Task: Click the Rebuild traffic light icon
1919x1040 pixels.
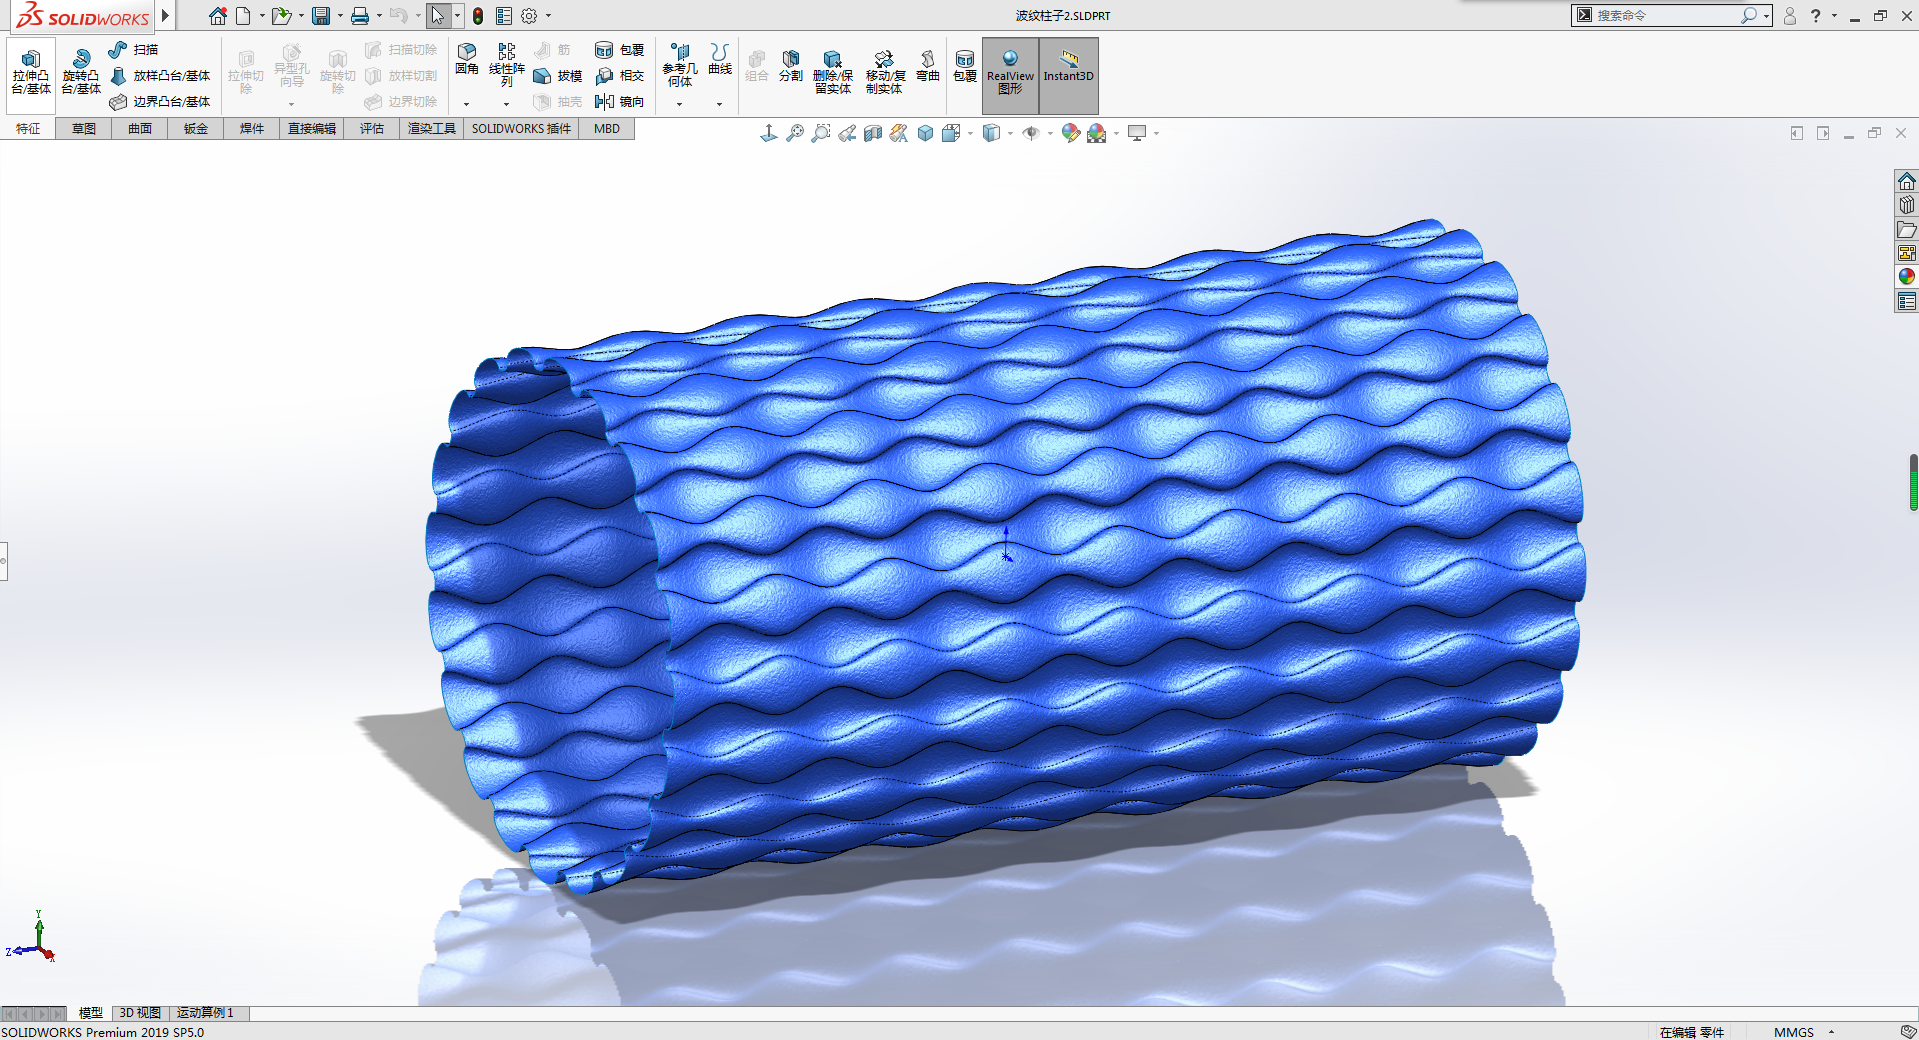Action: [478, 16]
